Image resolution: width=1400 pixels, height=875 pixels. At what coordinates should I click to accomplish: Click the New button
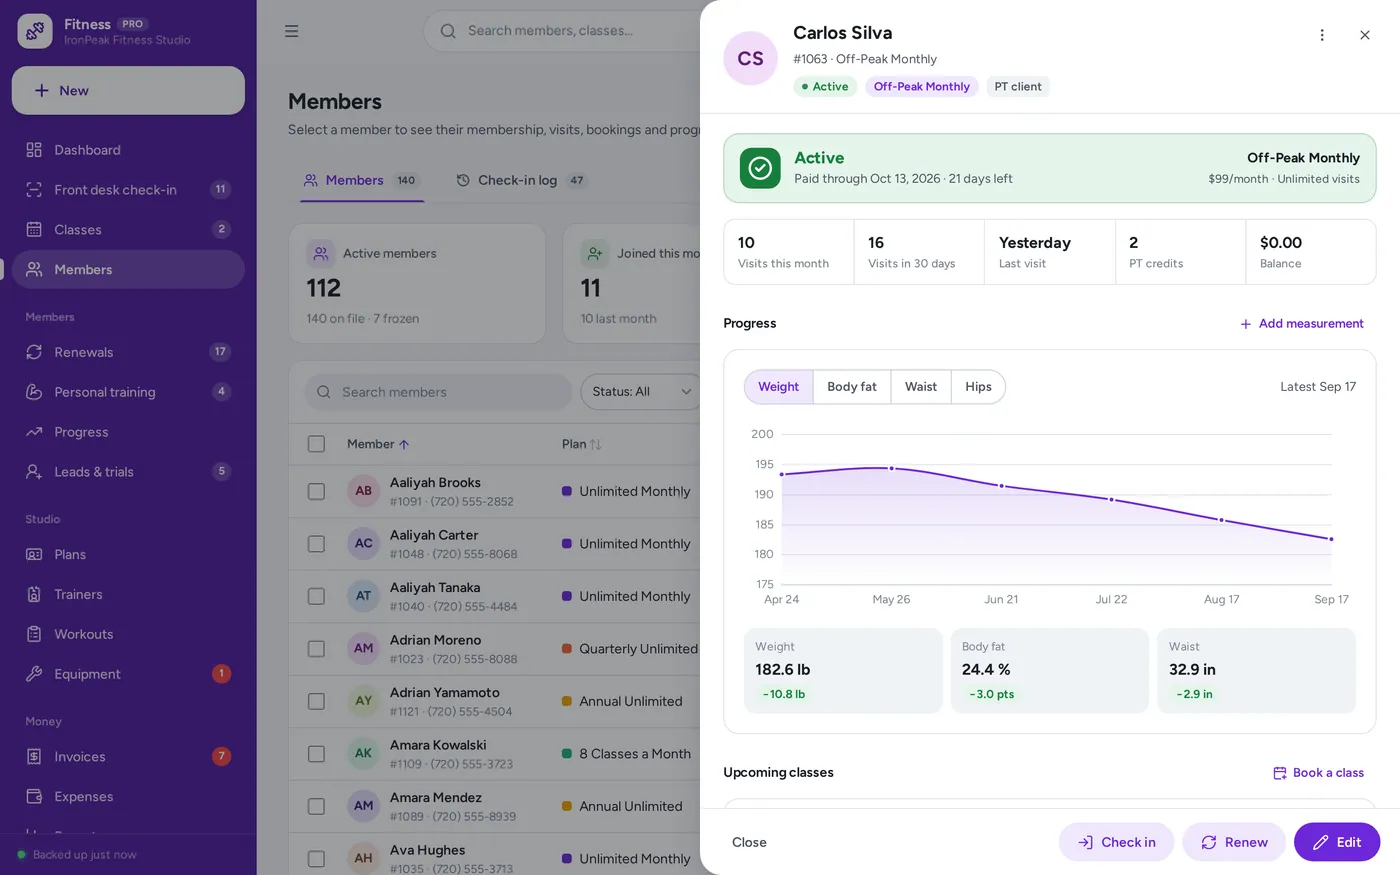128,91
